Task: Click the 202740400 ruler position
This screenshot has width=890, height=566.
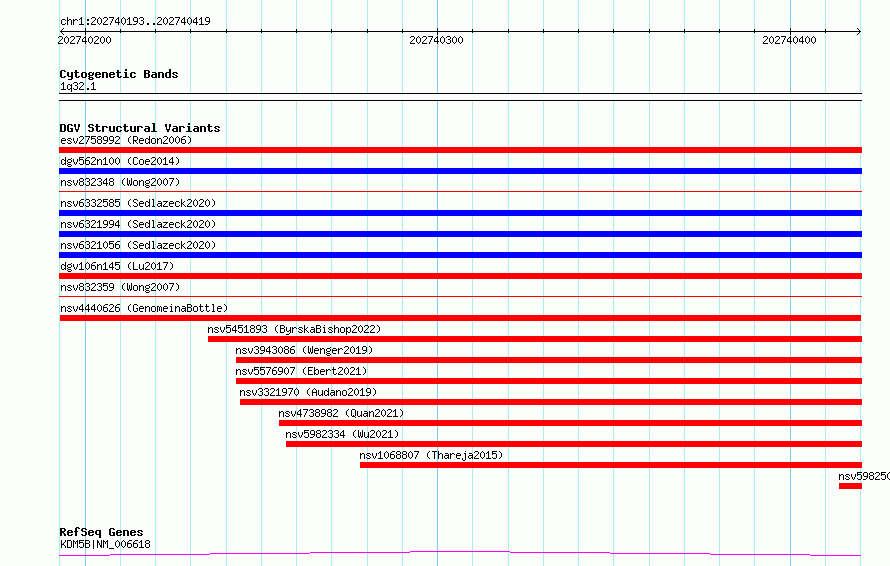Action: [x=790, y=40]
